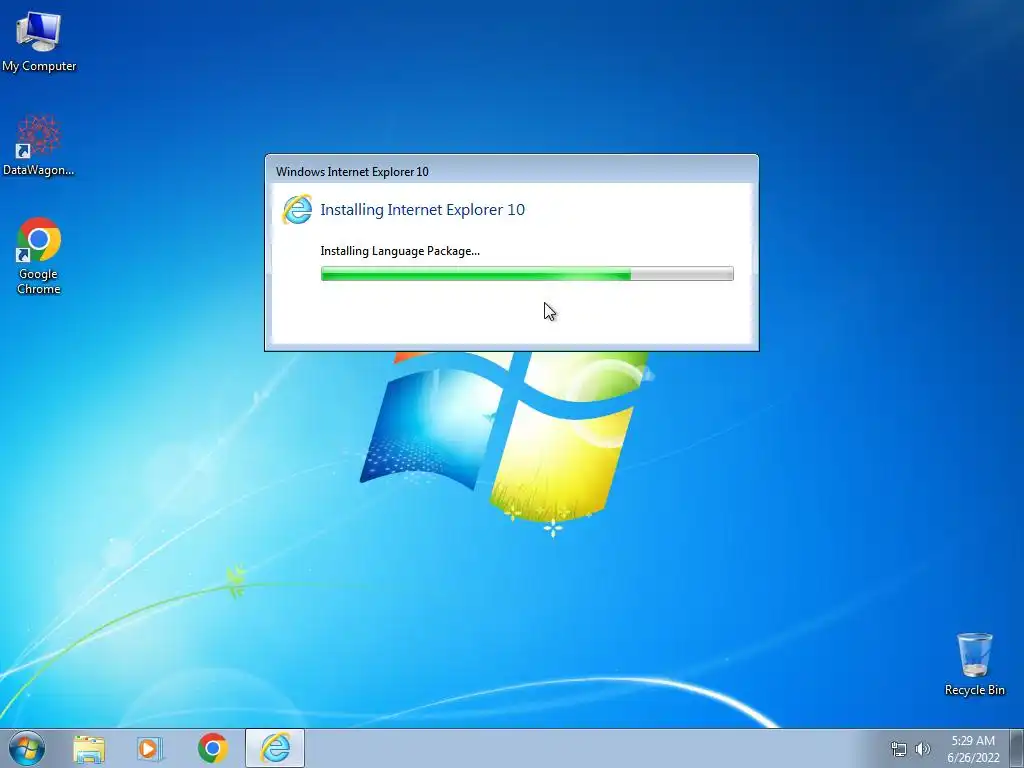Activate Internet Explorer taskbar button
Screen dimensions: 1024x768
click(x=275, y=748)
